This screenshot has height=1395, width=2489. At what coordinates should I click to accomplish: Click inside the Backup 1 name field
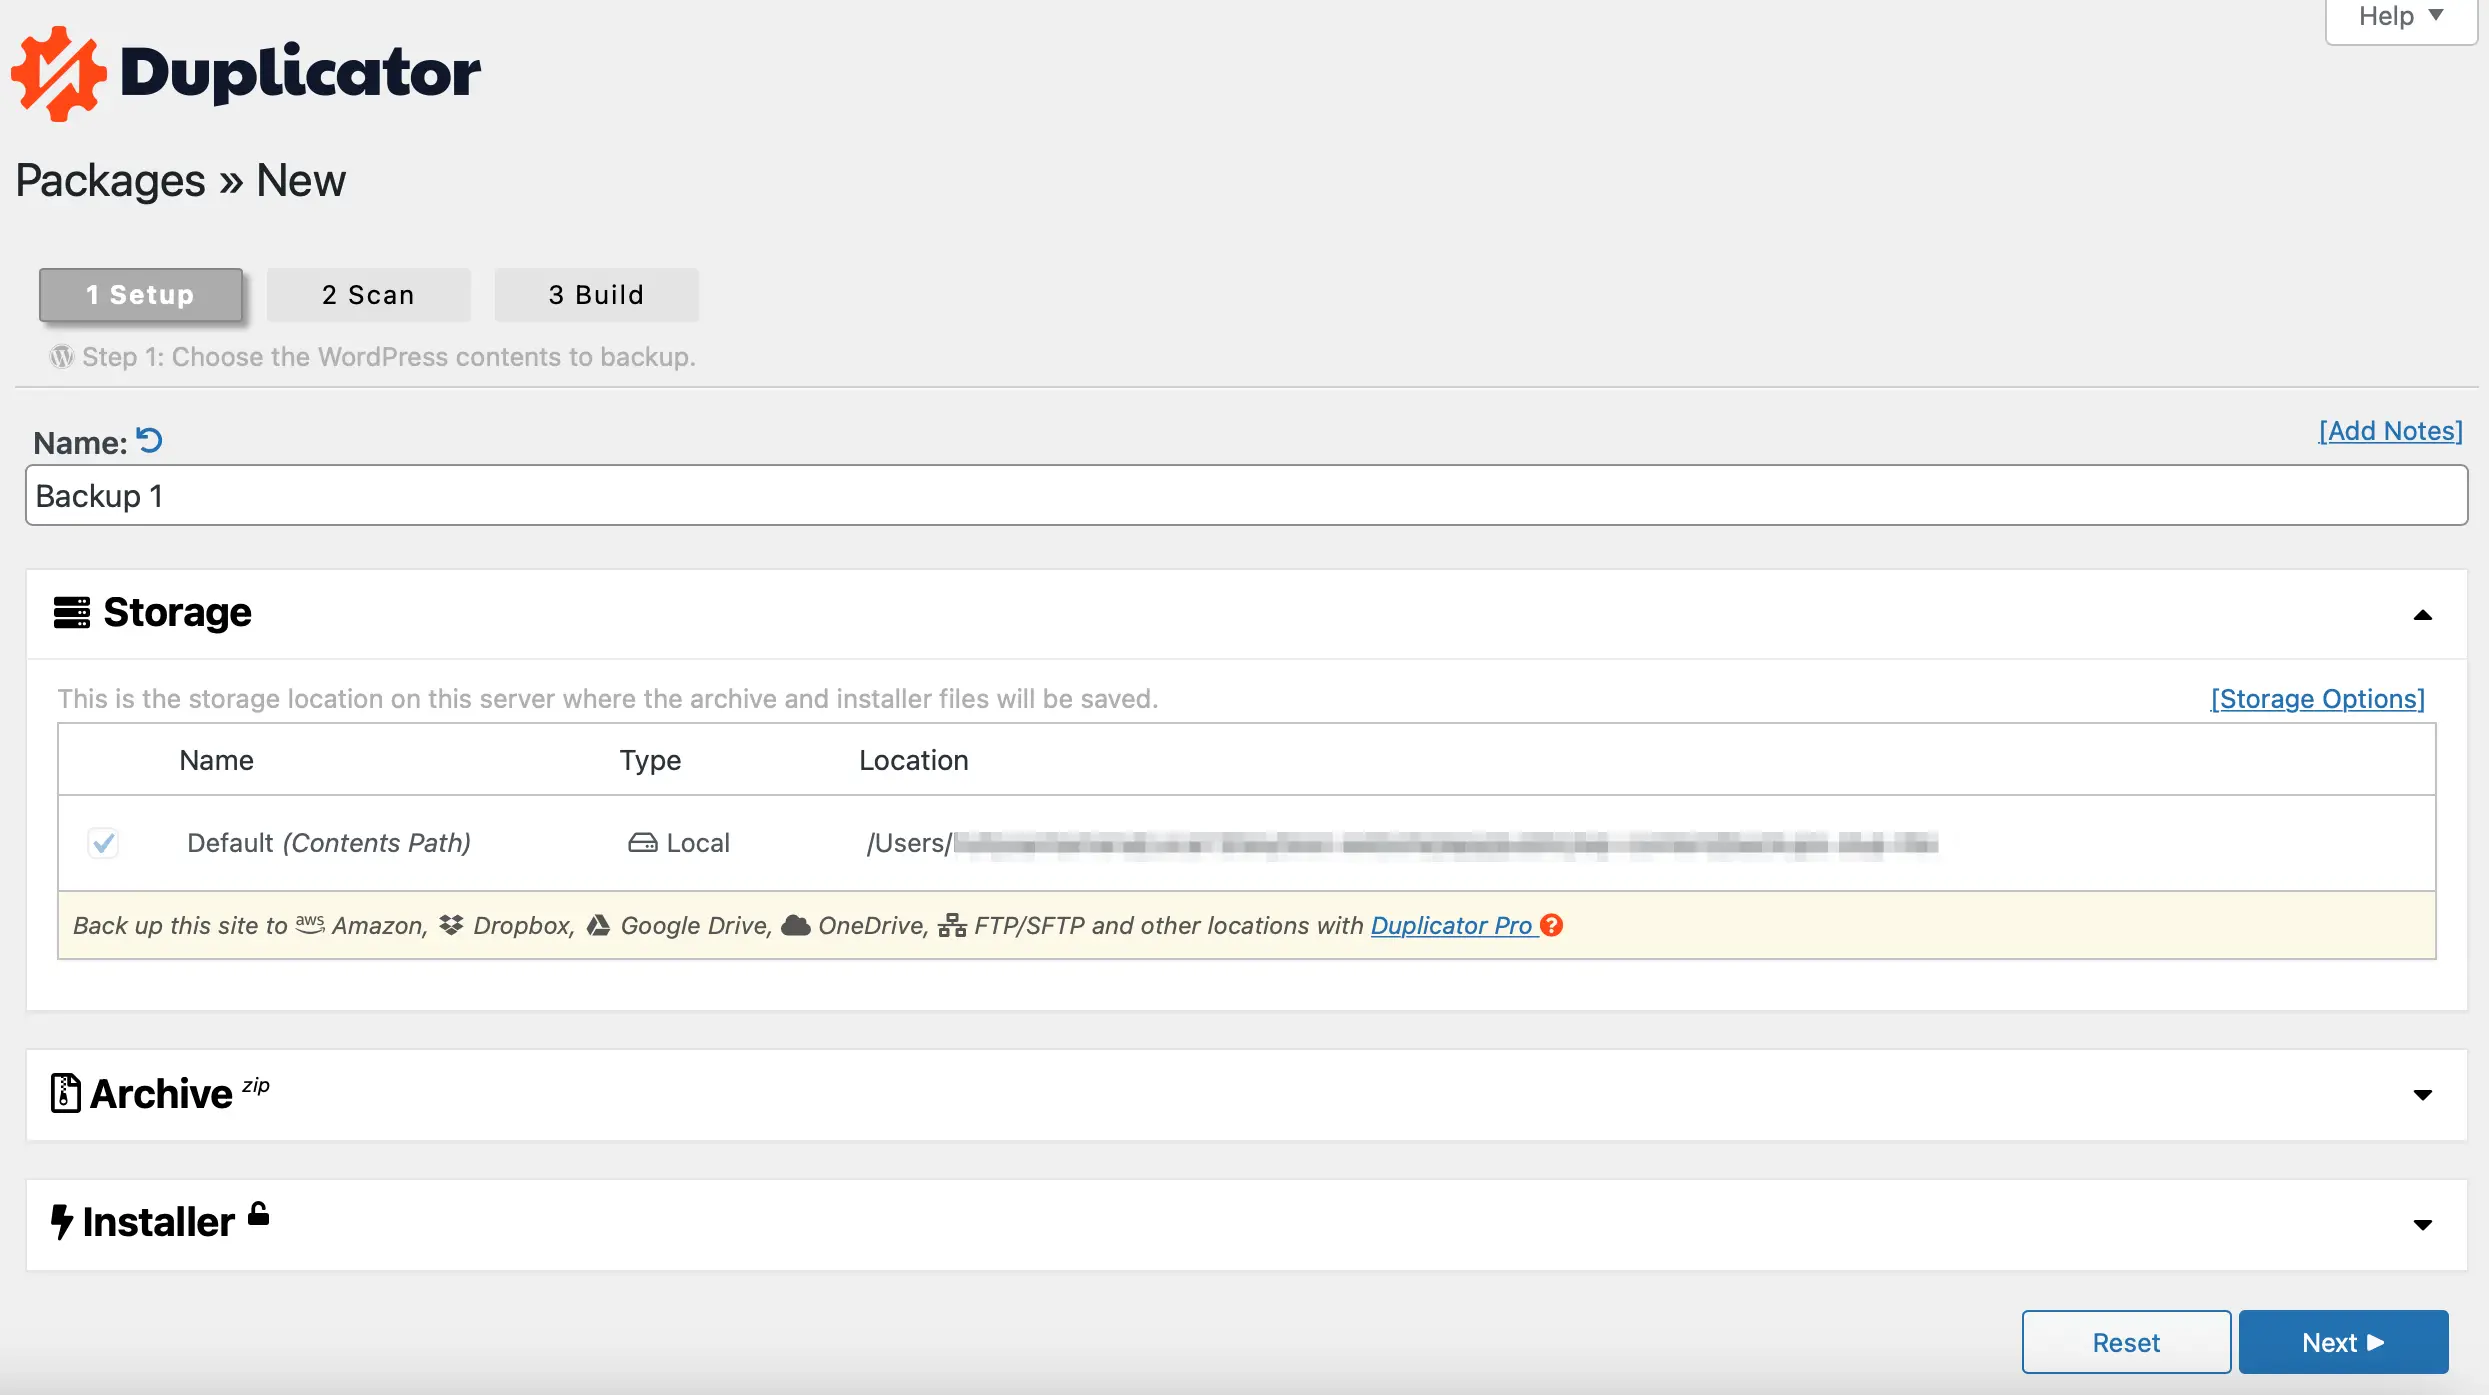click(x=1243, y=496)
